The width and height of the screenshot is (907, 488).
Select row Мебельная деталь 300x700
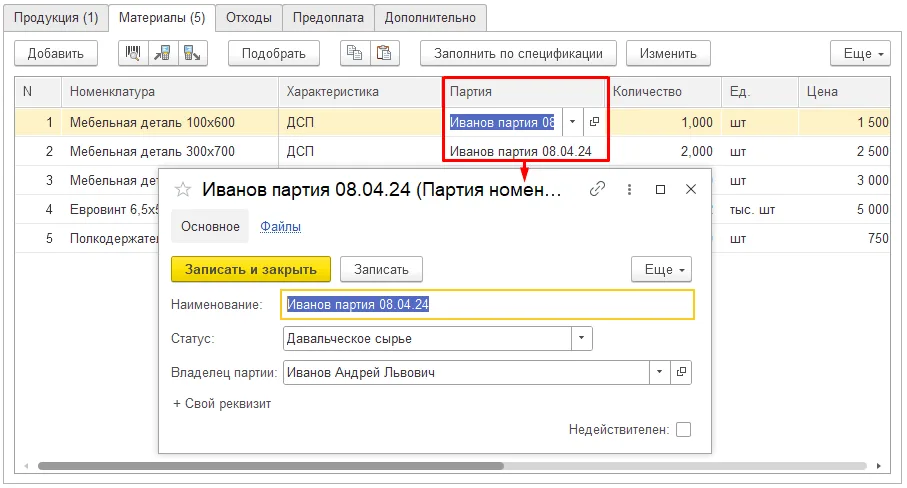(152, 151)
